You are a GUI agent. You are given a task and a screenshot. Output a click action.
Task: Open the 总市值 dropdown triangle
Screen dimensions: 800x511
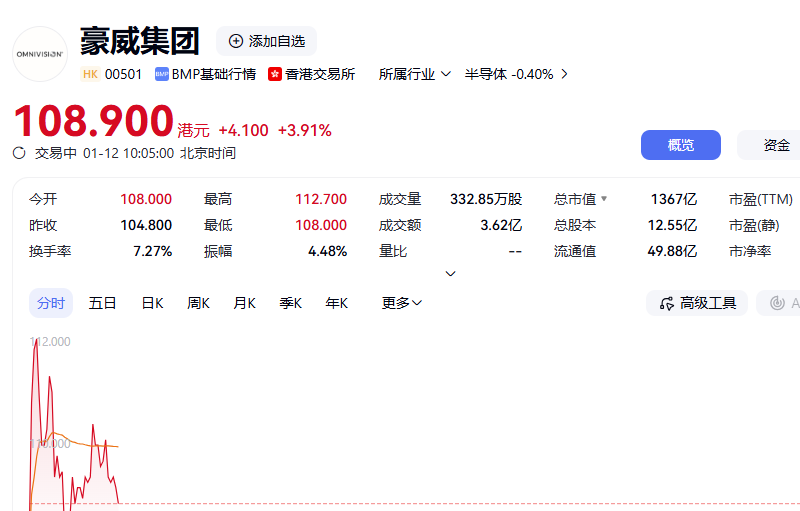coord(604,198)
